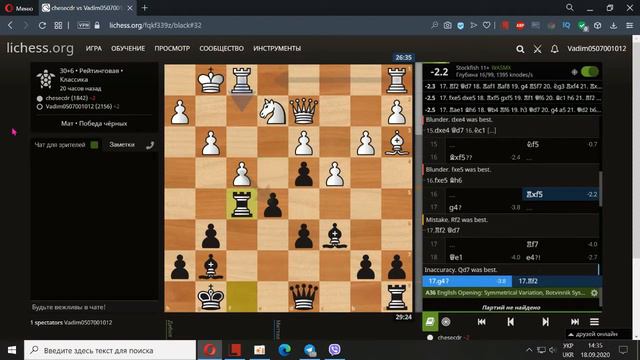Click the browser reload button
The width and height of the screenshot is (640, 360).
(42, 25)
